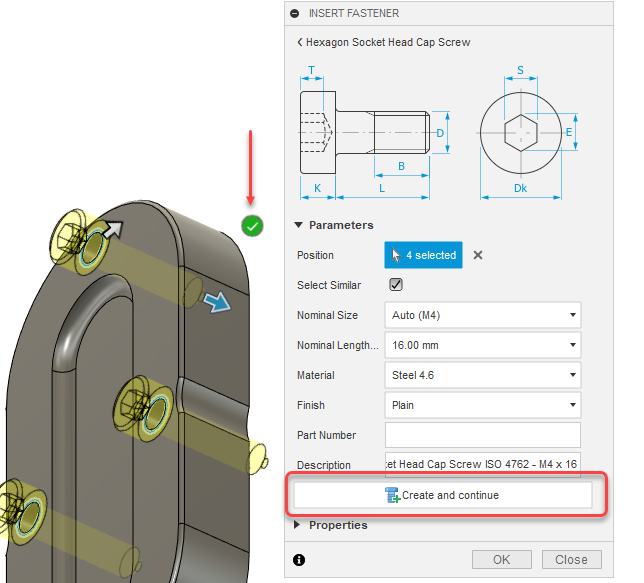This screenshot has height=583, width=644.
Task: Open the info icon in dialog footer
Action: pyautogui.click(x=299, y=560)
